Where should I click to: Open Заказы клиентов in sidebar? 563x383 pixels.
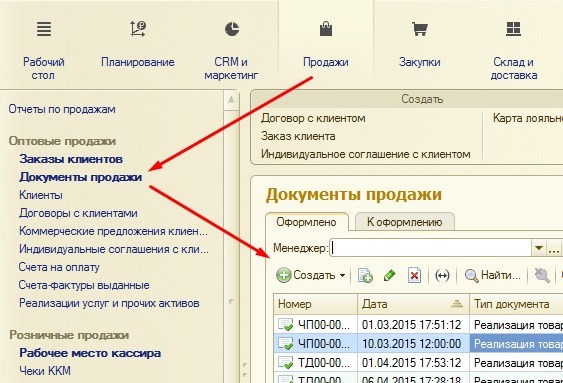tap(71, 159)
